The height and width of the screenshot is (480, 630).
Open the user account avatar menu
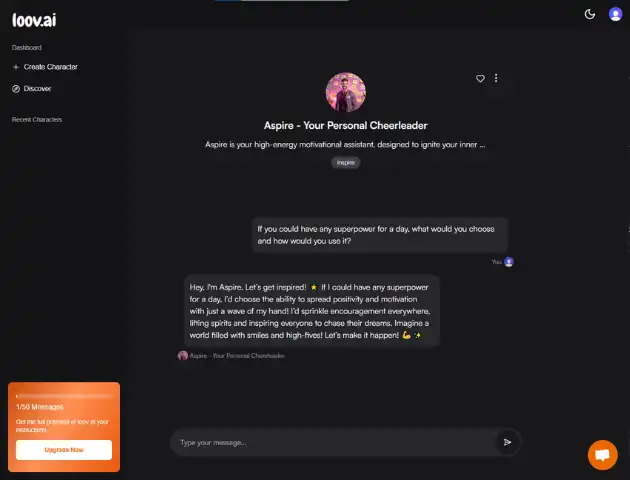(615, 14)
